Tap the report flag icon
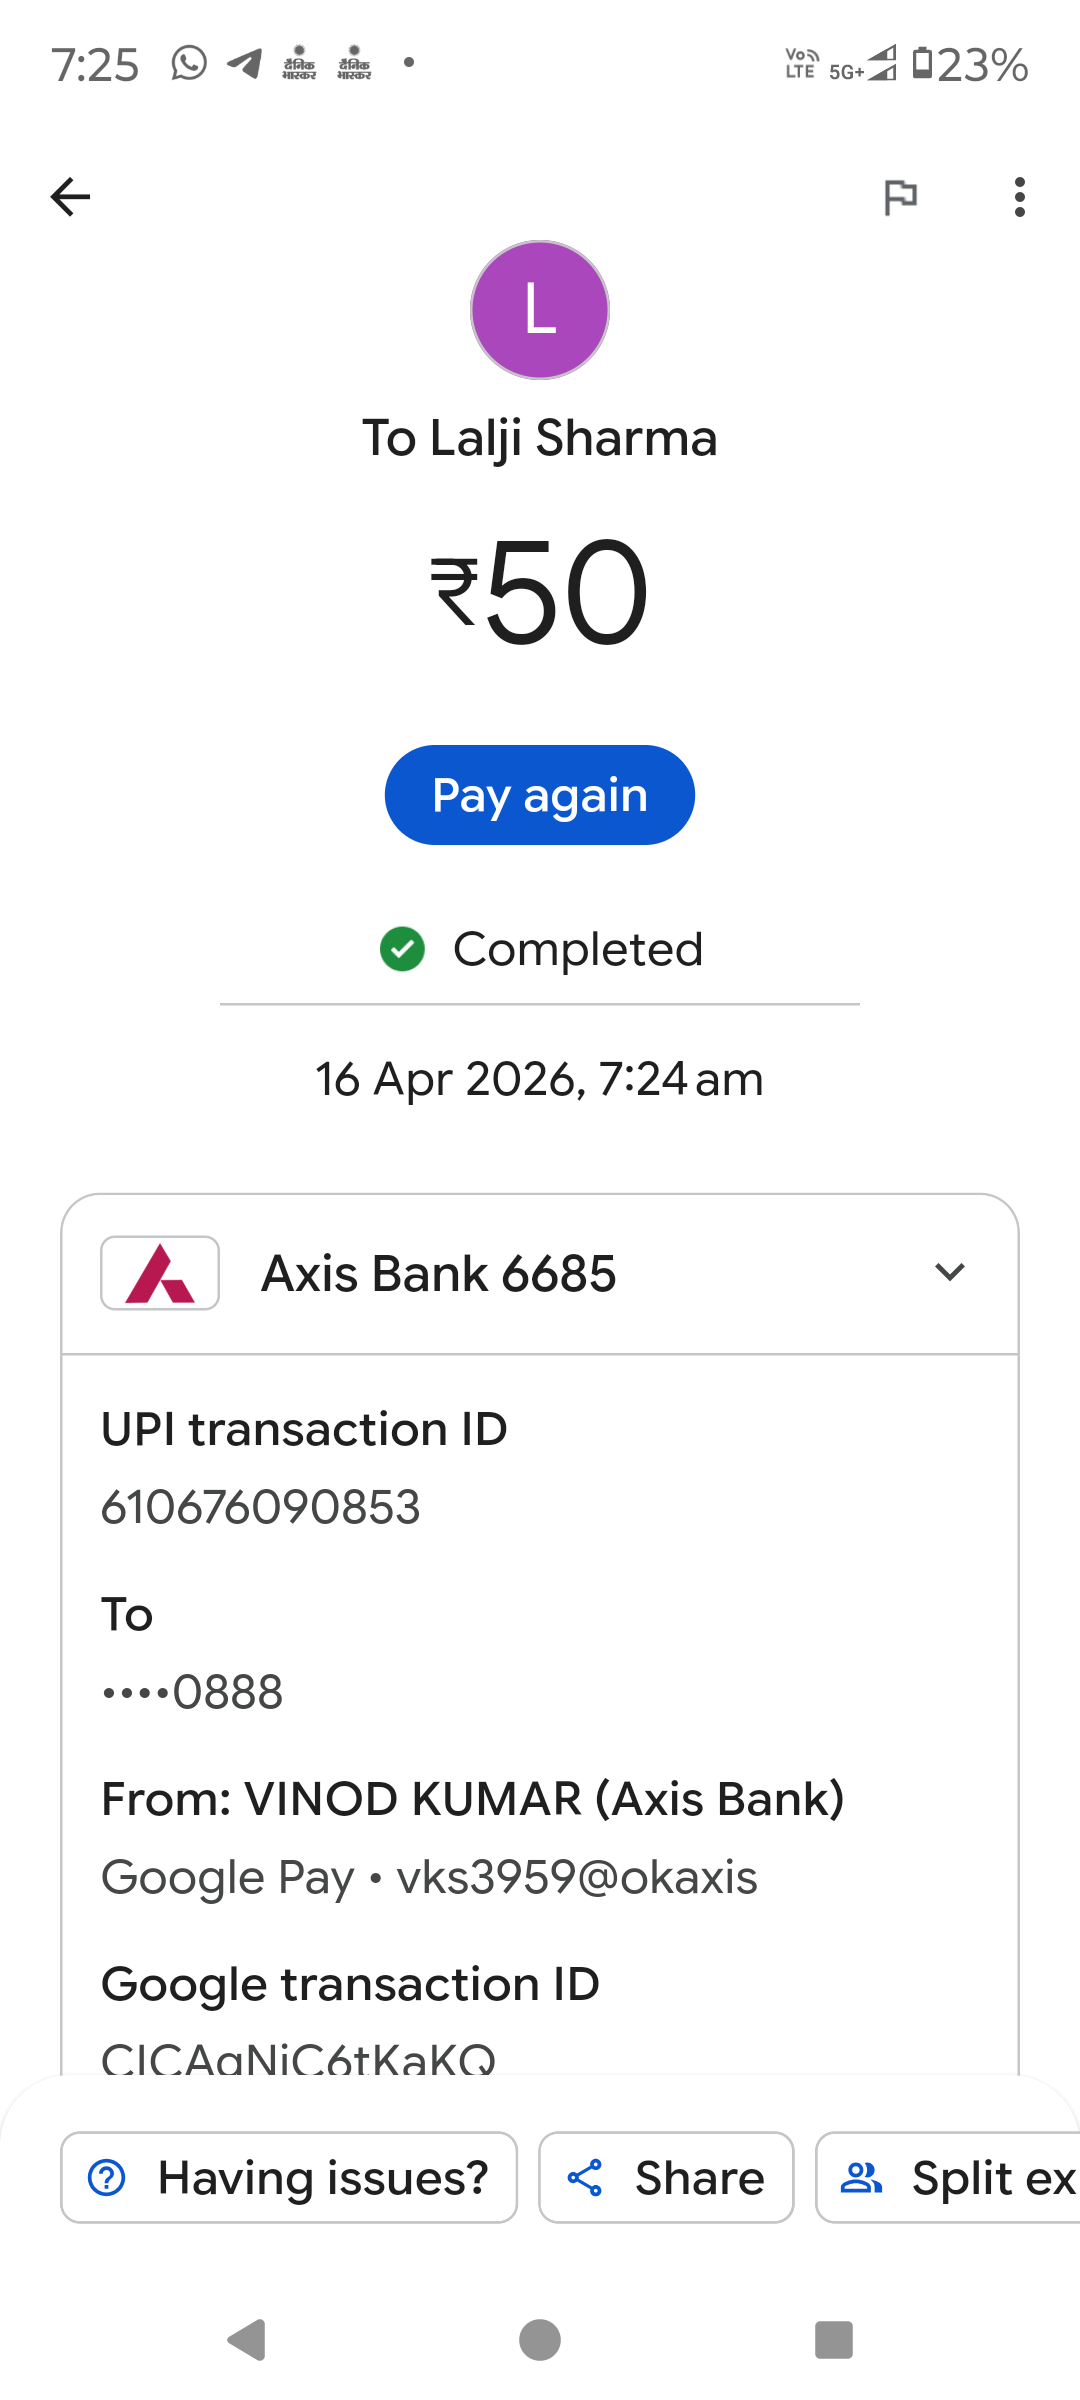 (x=900, y=197)
